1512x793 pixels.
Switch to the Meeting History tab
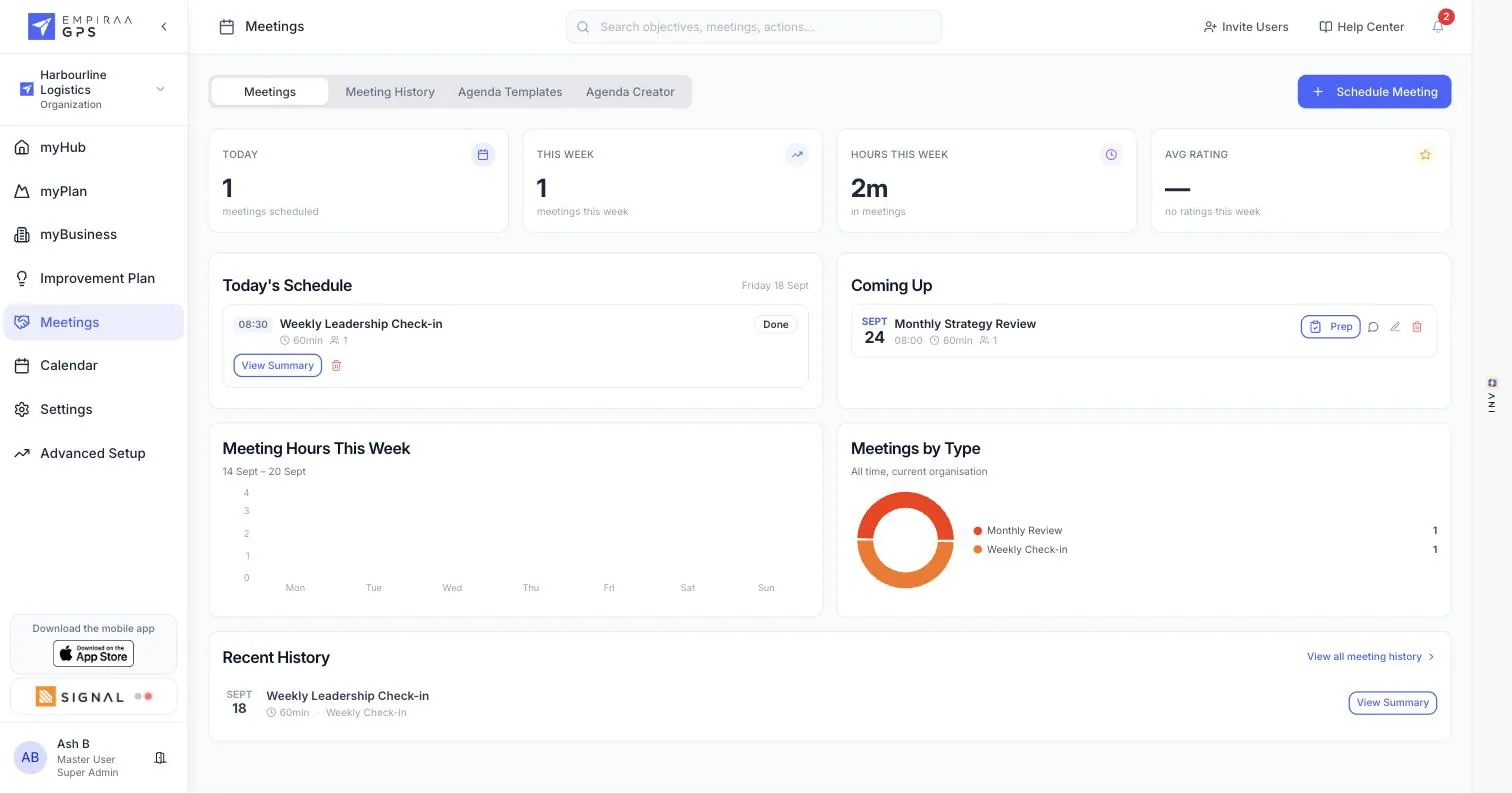tap(390, 91)
